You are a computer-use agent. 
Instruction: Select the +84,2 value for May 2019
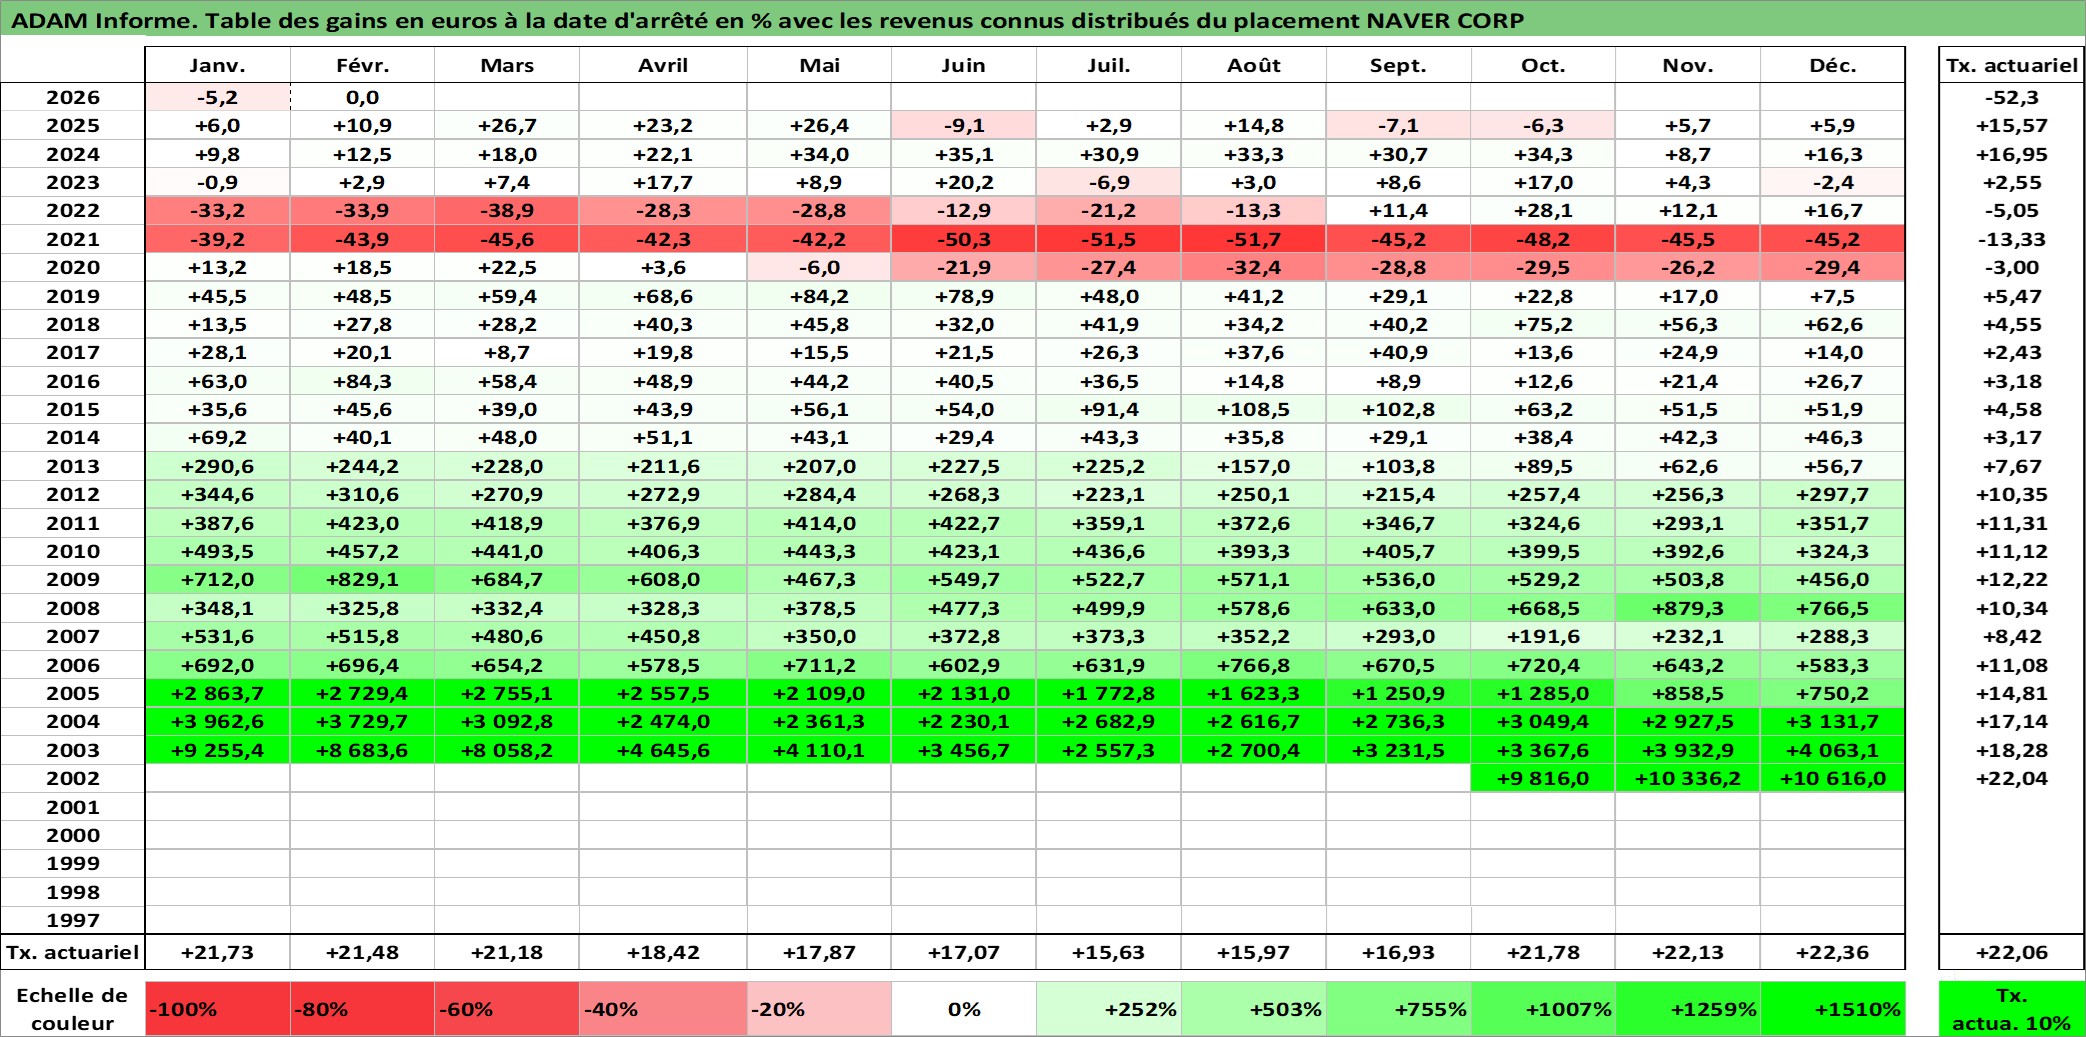819,296
